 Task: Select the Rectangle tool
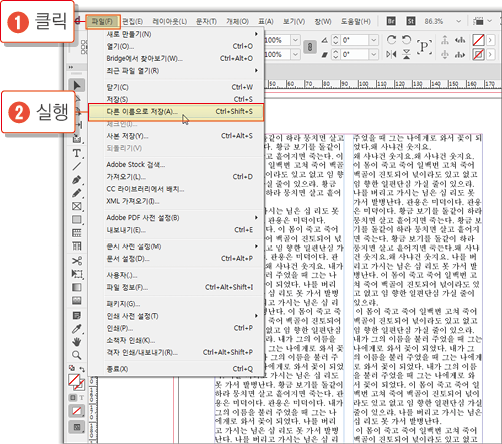77,220
